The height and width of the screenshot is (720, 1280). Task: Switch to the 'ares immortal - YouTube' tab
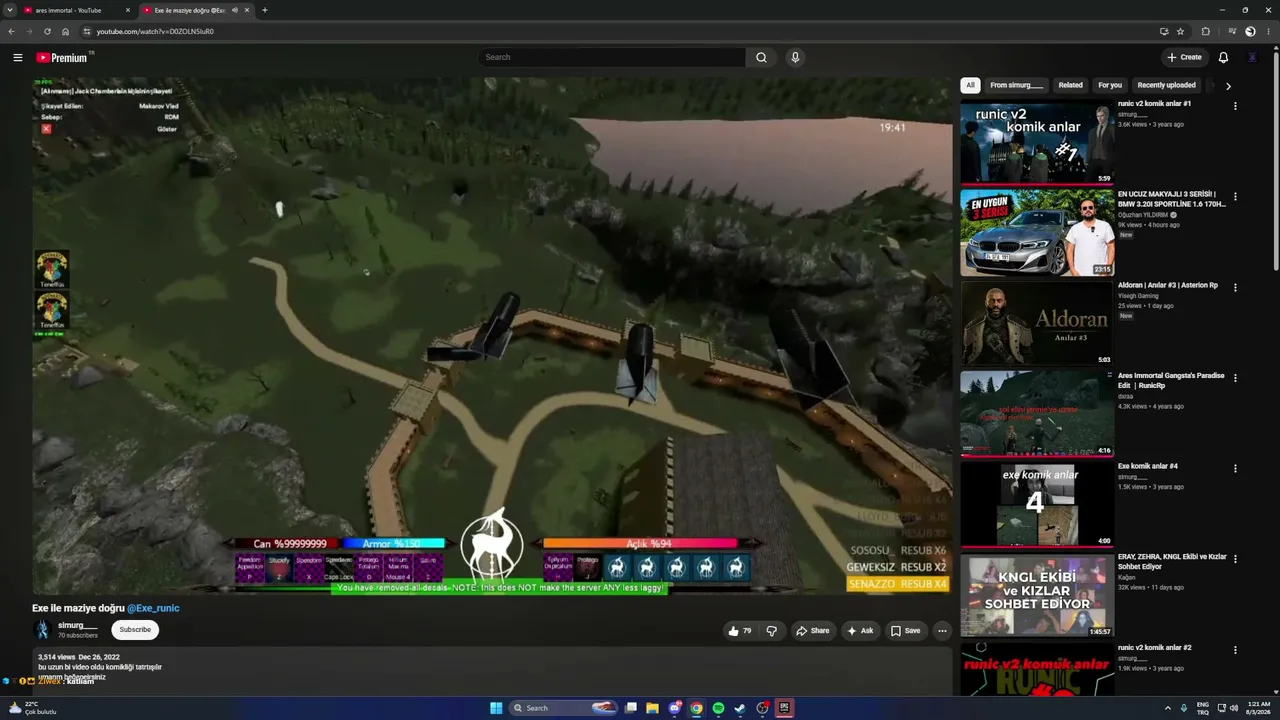click(x=77, y=10)
